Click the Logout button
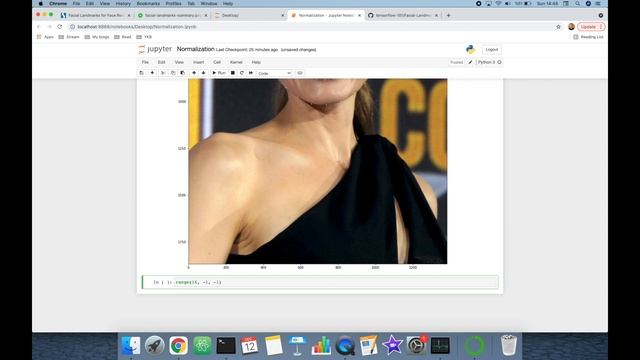 [x=492, y=49]
